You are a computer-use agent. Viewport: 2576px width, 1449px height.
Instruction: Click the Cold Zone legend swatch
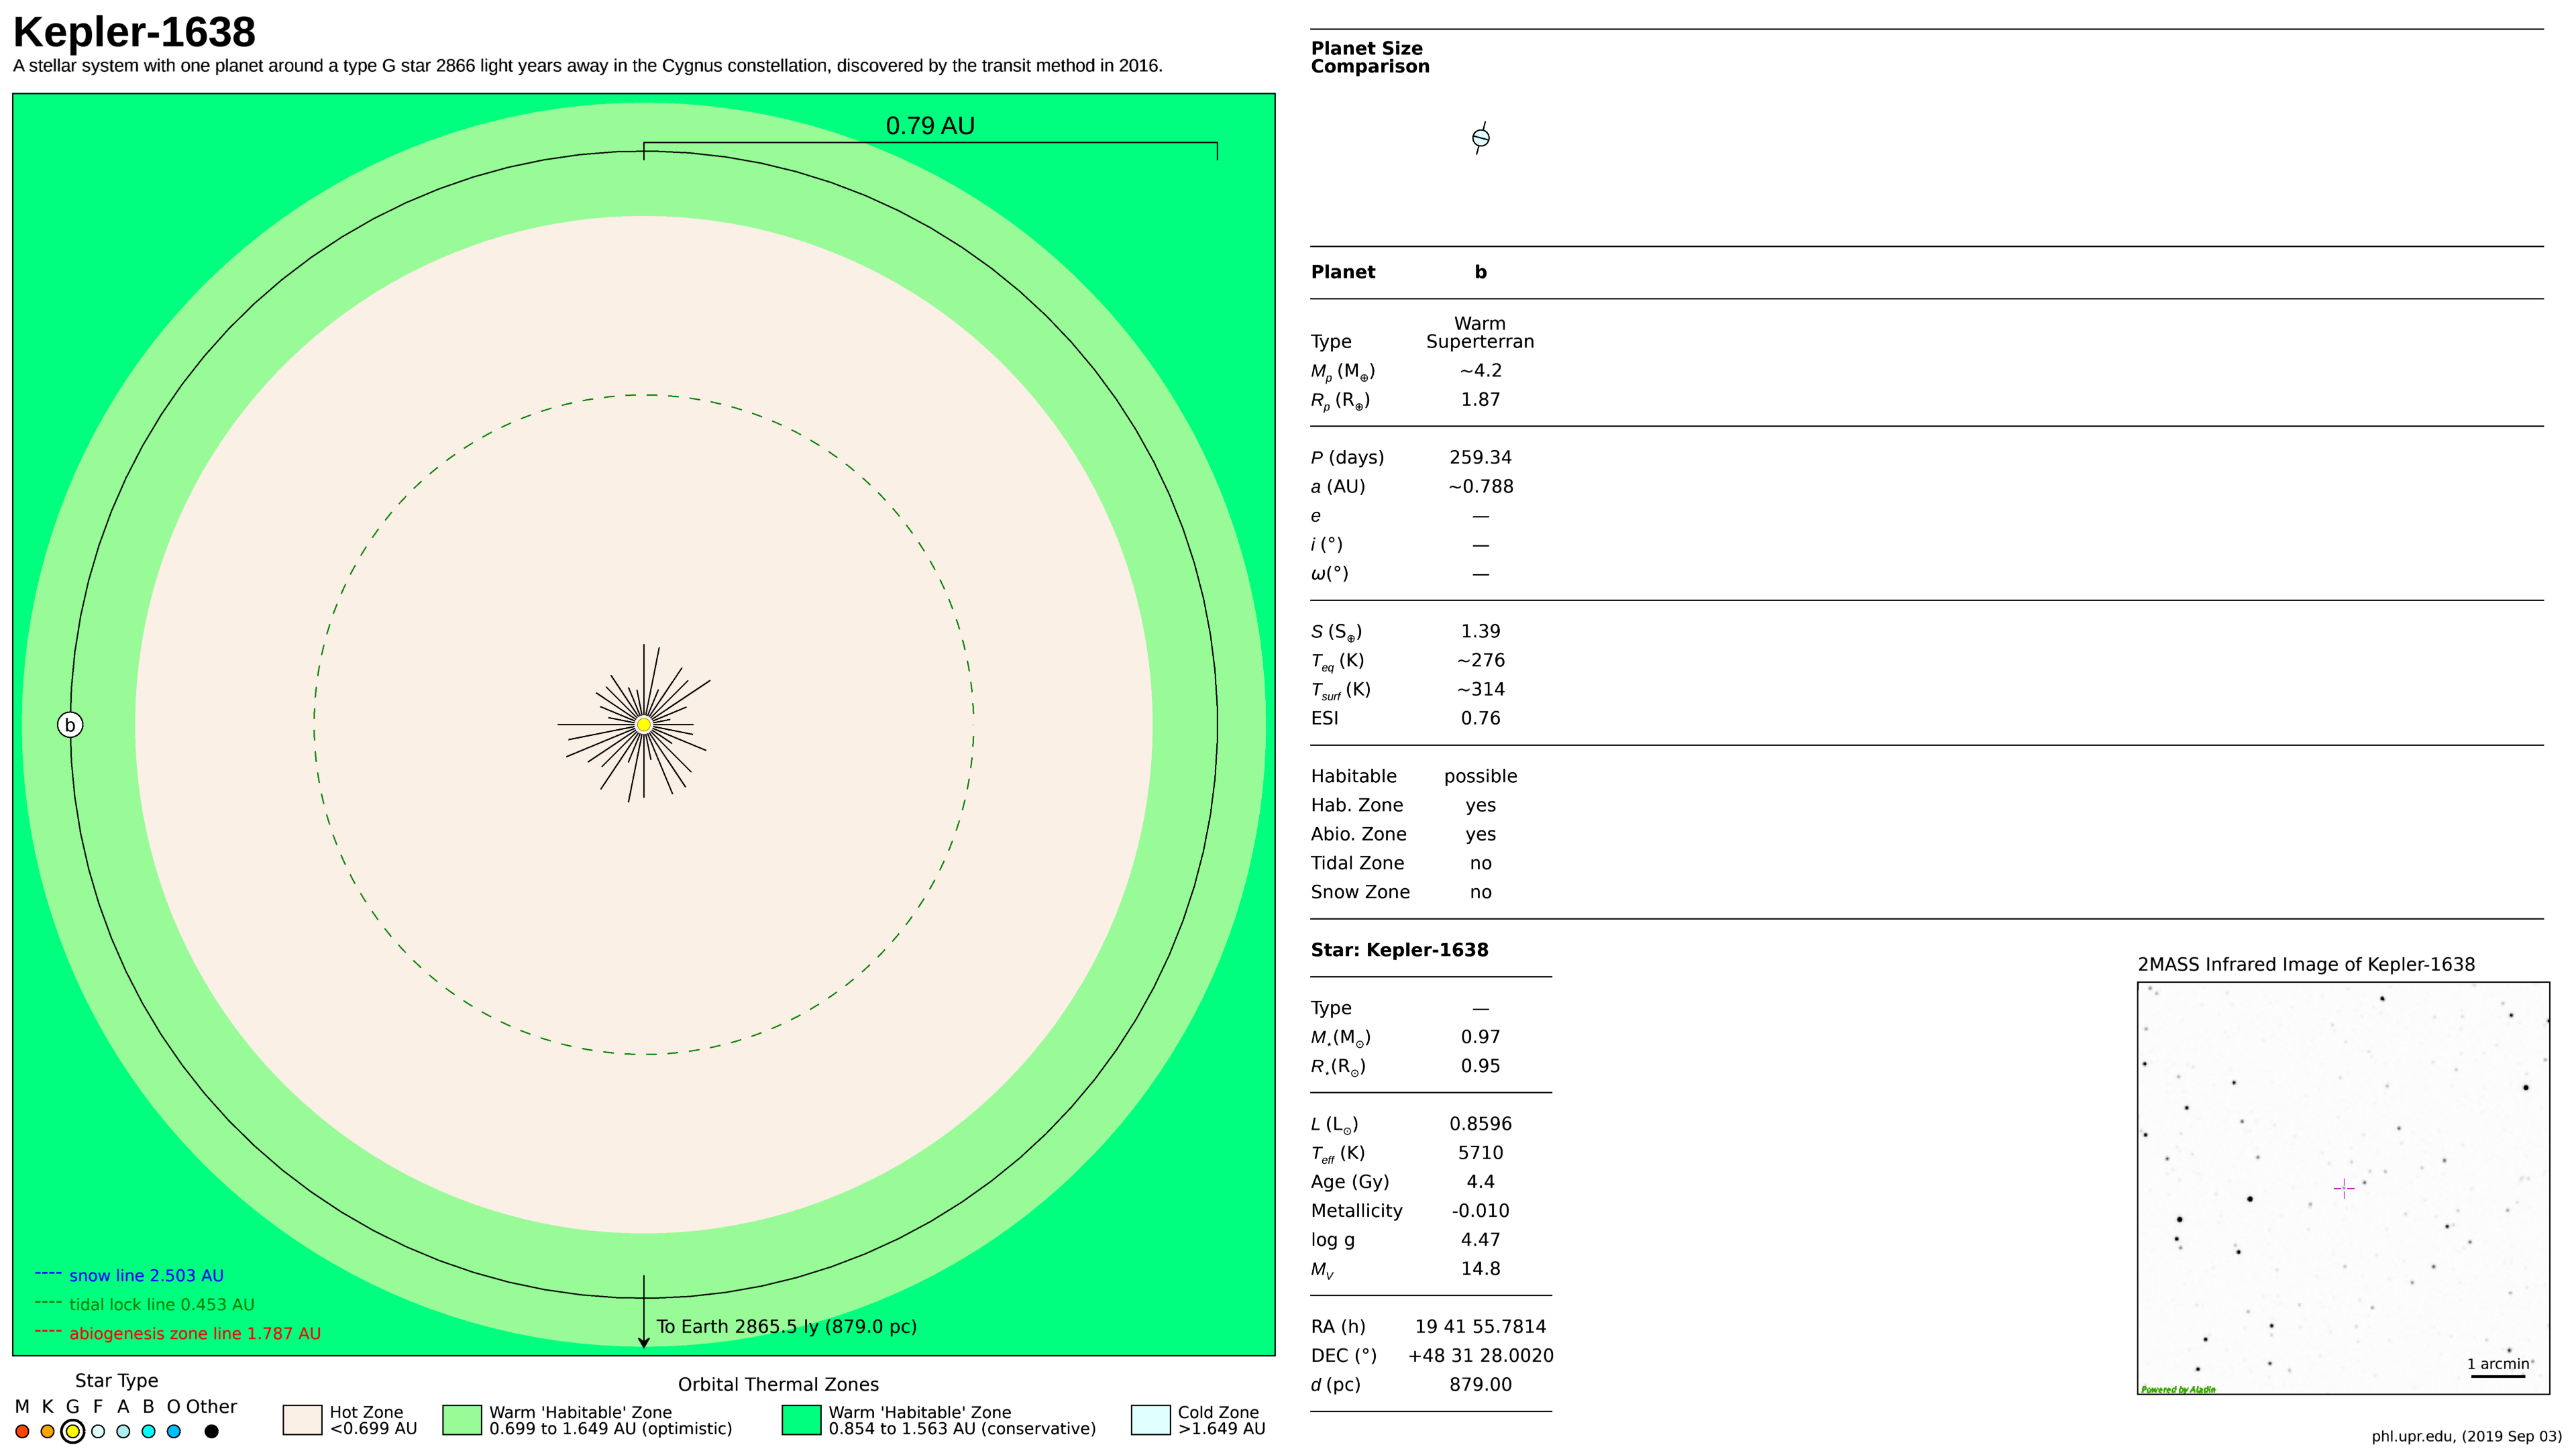pyautogui.click(x=1150, y=1420)
